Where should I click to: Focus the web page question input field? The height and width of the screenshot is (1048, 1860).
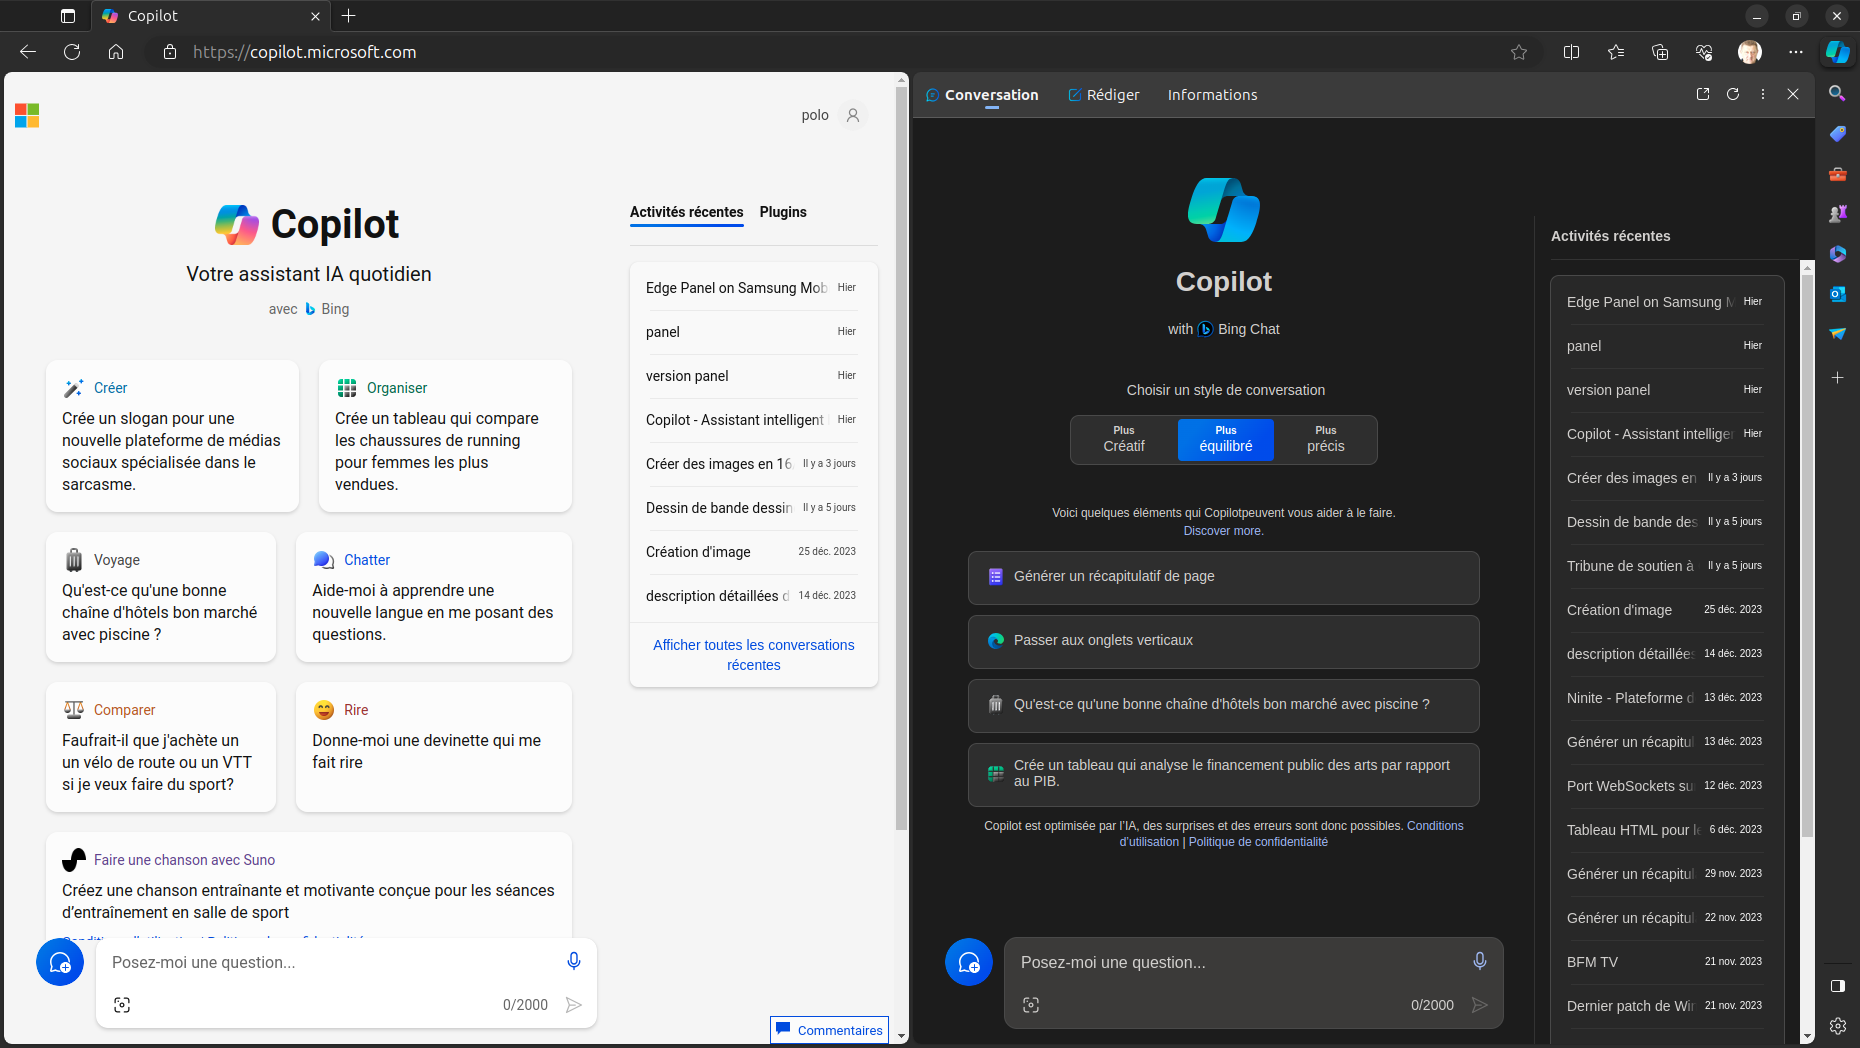330,962
